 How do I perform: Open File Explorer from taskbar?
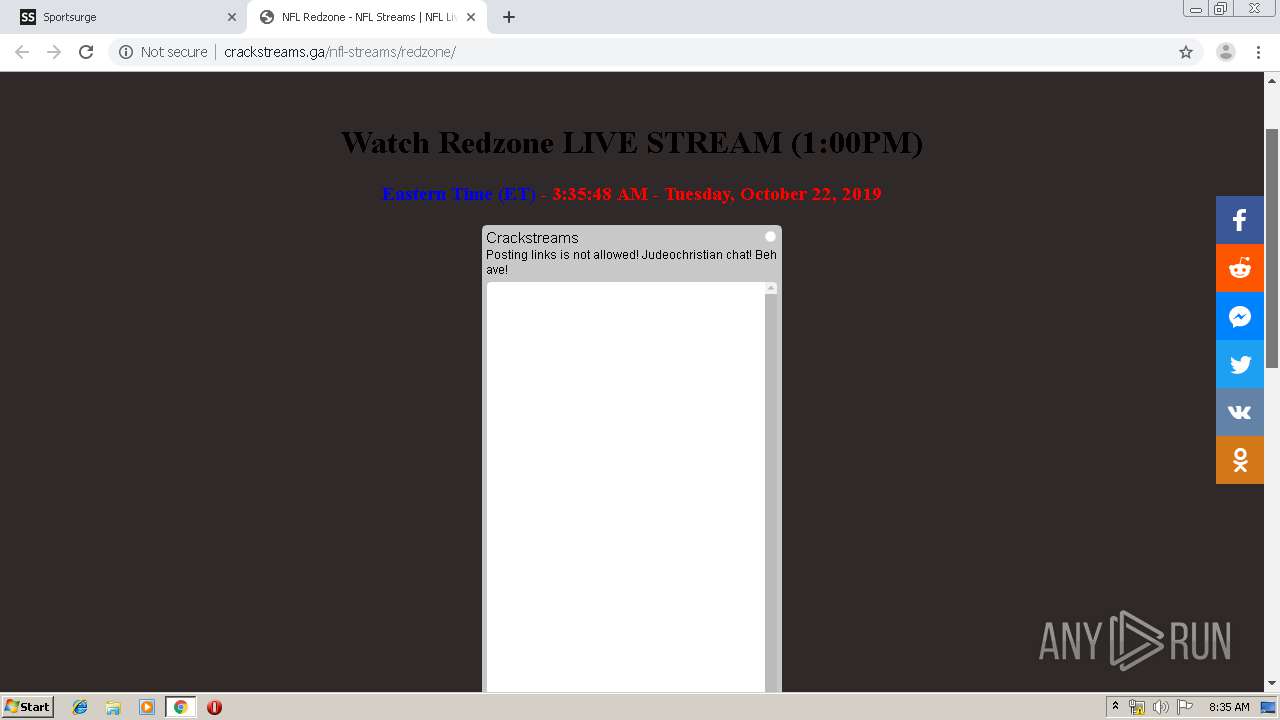(x=113, y=707)
